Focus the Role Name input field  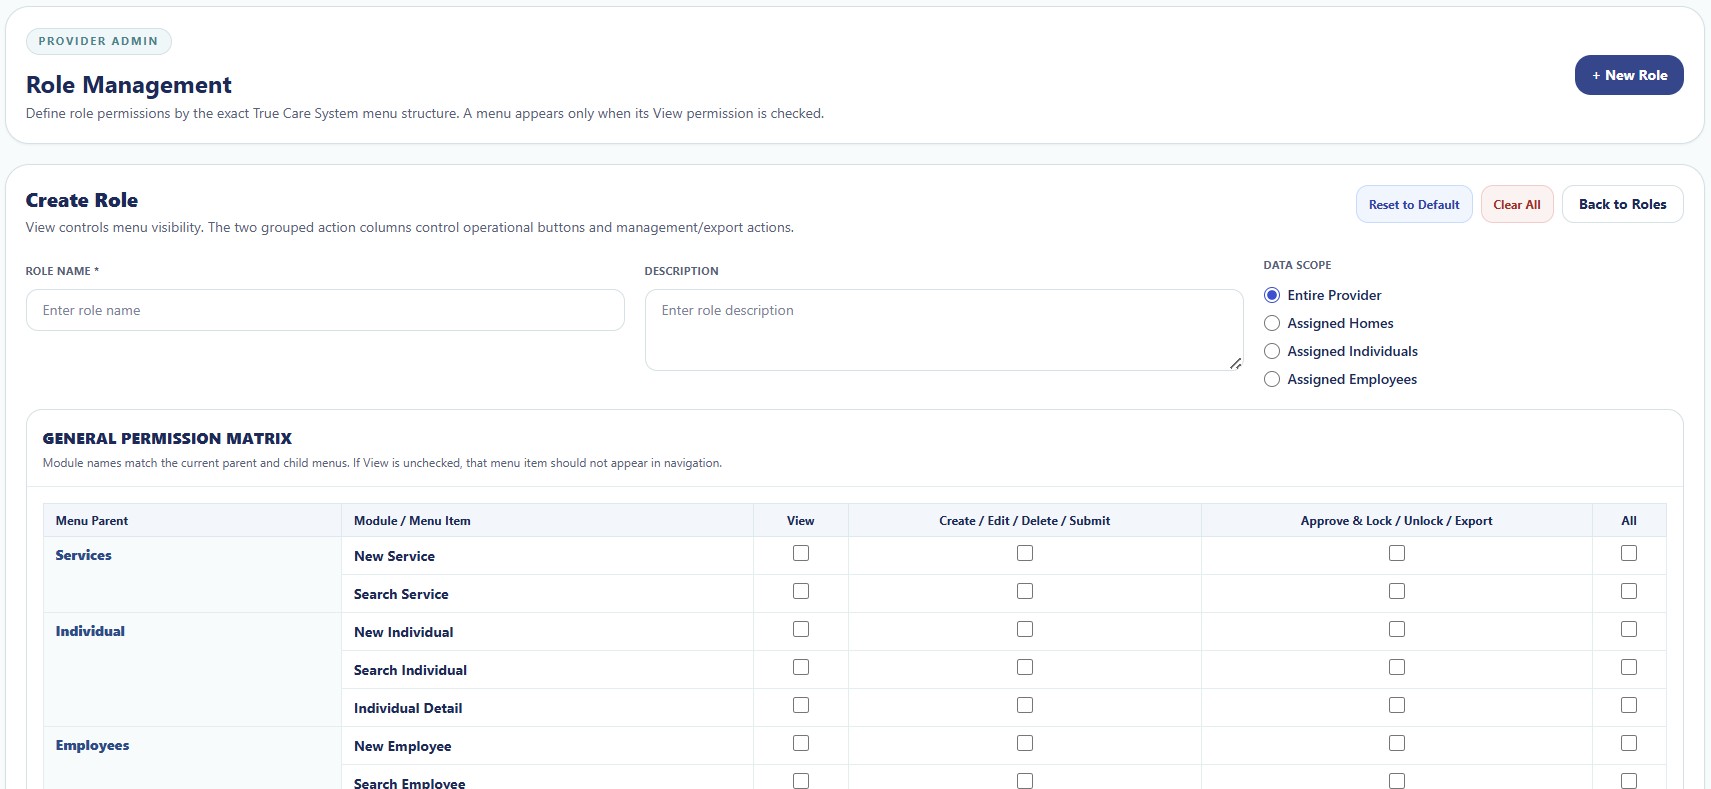click(x=325, y=310)
